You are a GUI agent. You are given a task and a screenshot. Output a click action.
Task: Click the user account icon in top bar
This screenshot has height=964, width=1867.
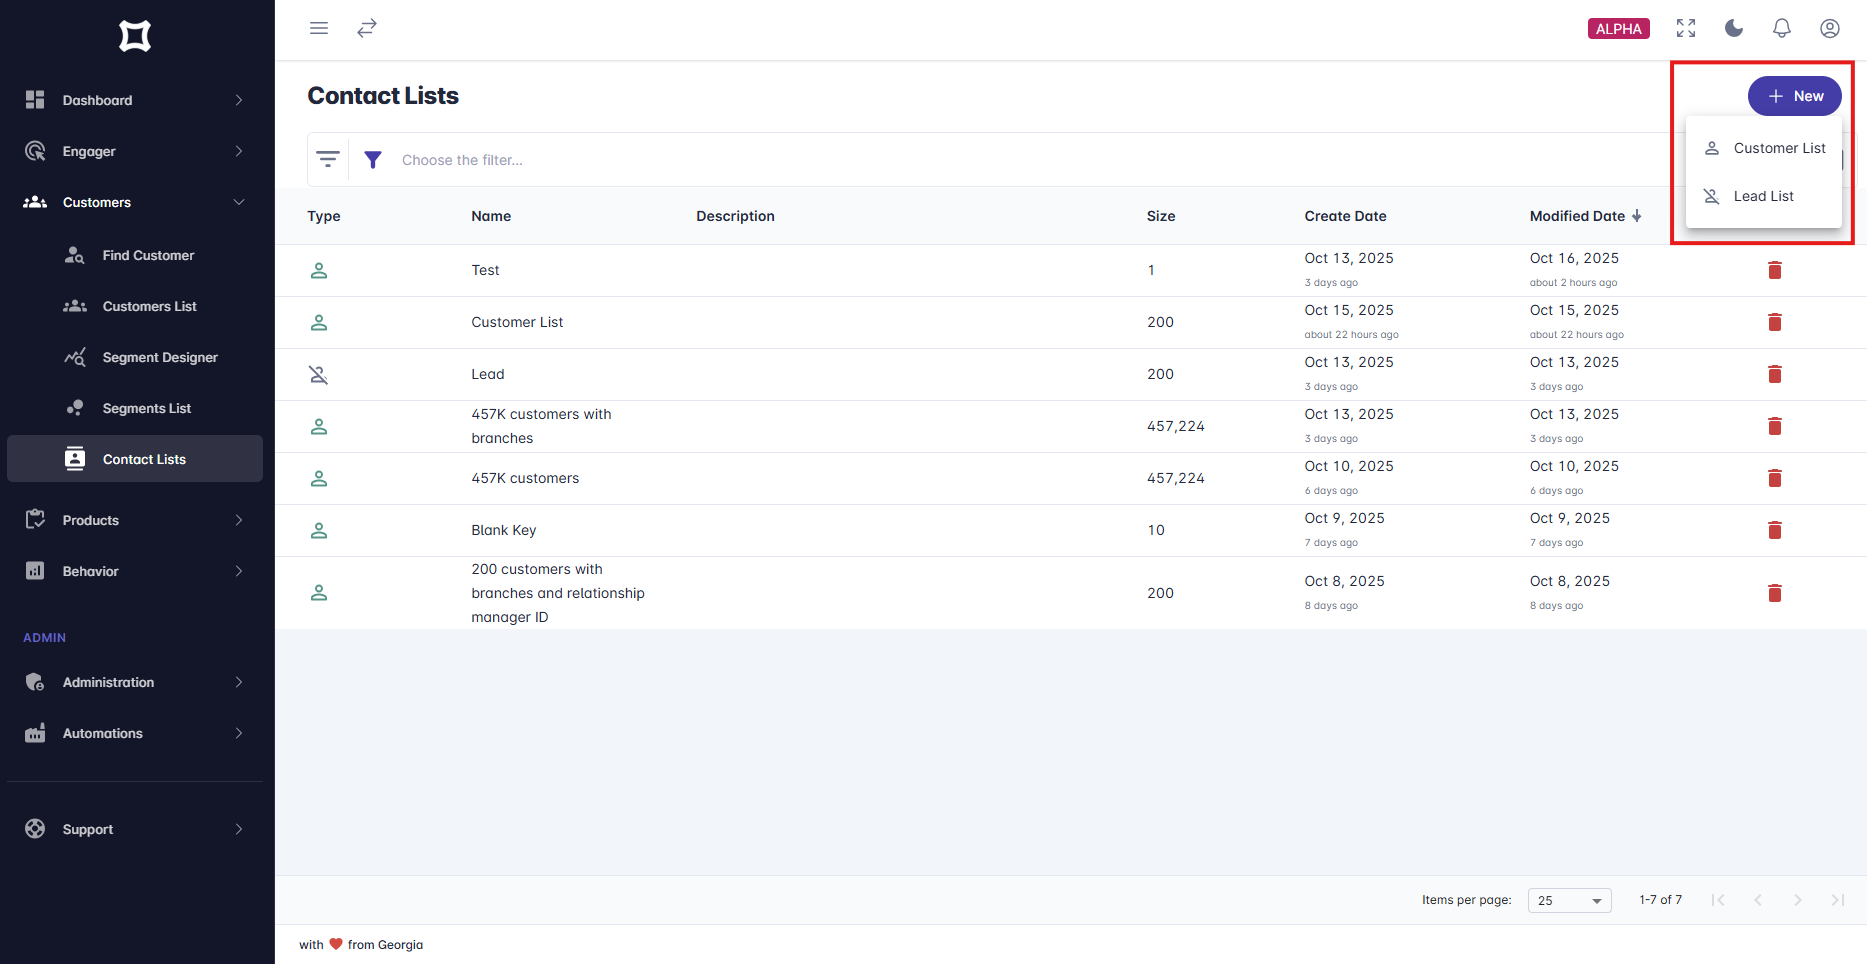click(1830, 28)
